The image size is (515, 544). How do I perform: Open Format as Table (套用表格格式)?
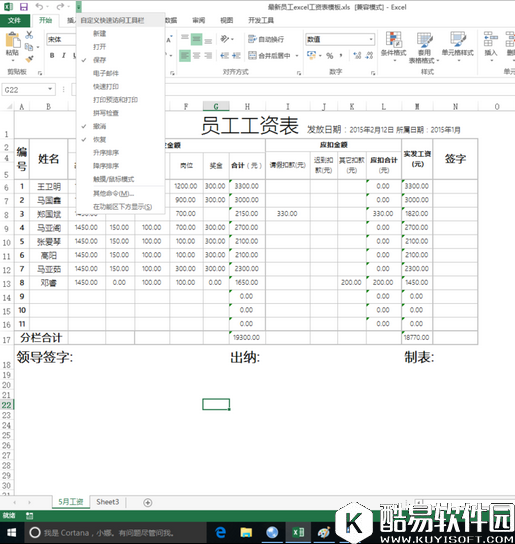tap(424, 48)
